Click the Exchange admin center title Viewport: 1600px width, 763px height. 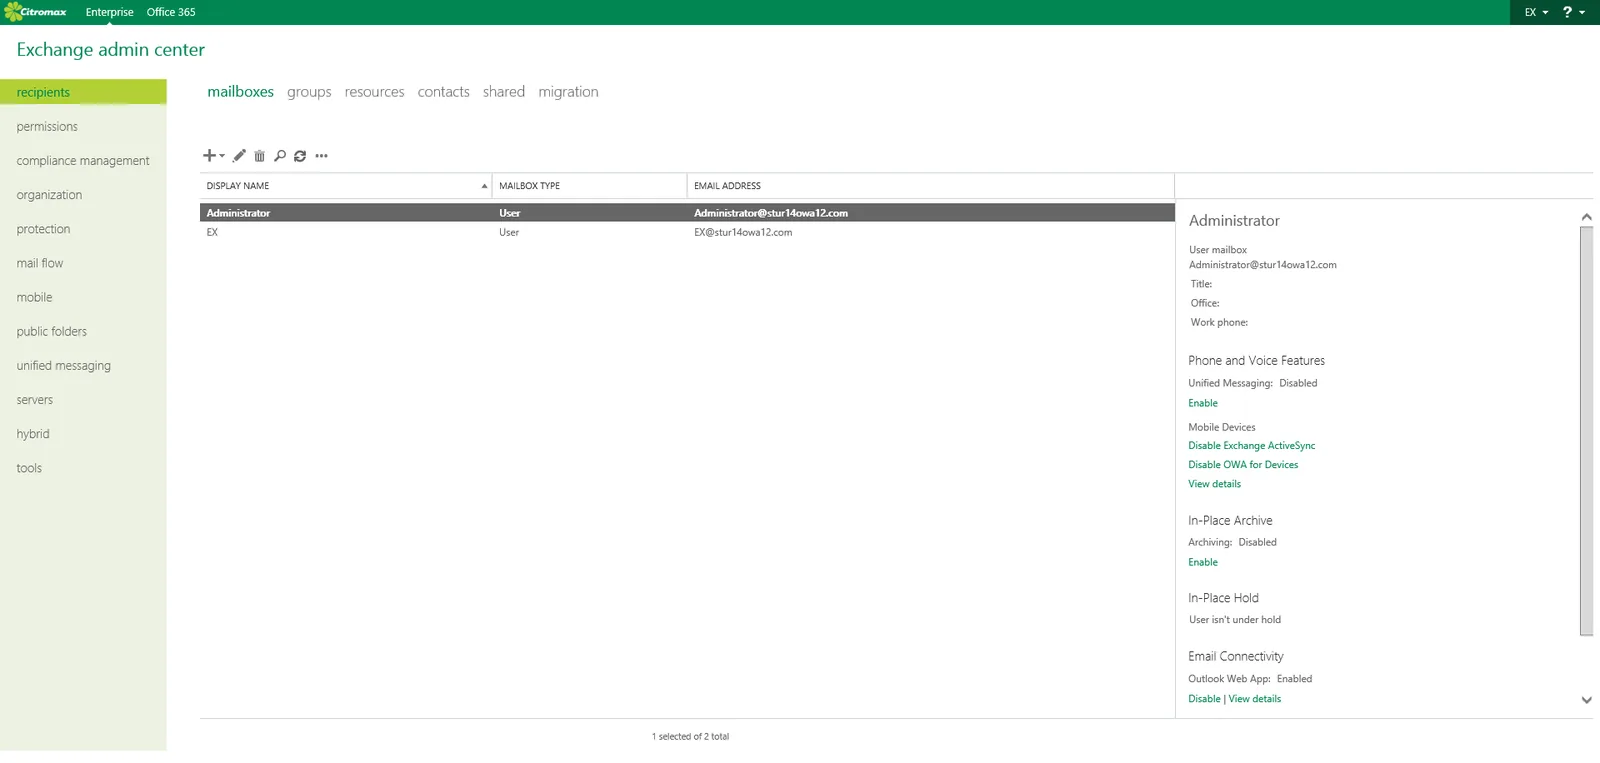110,50
